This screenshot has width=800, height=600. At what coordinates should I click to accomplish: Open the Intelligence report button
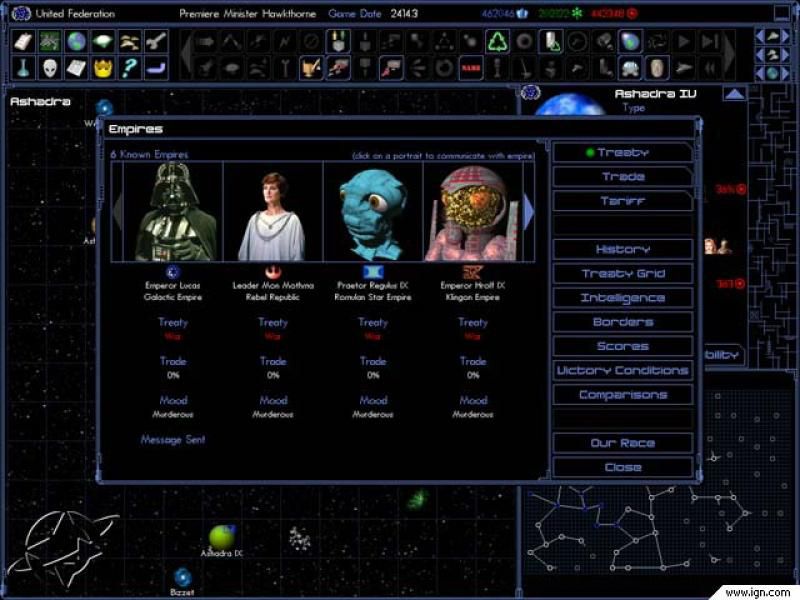coord(622,298)
